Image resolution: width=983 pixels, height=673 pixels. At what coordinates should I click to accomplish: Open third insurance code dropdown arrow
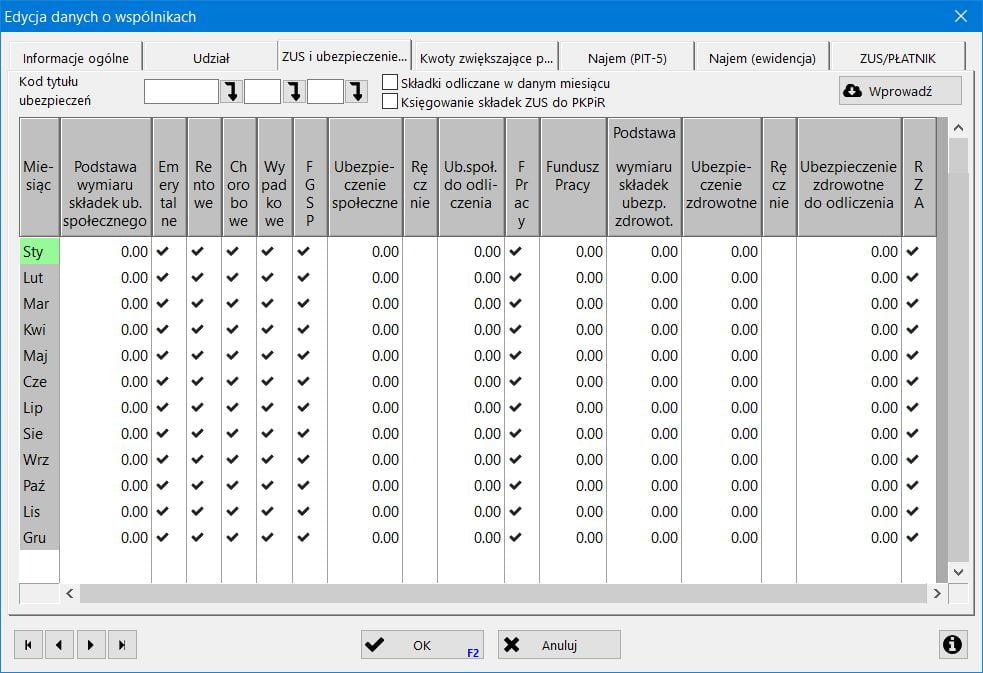[x=357, y=92]
